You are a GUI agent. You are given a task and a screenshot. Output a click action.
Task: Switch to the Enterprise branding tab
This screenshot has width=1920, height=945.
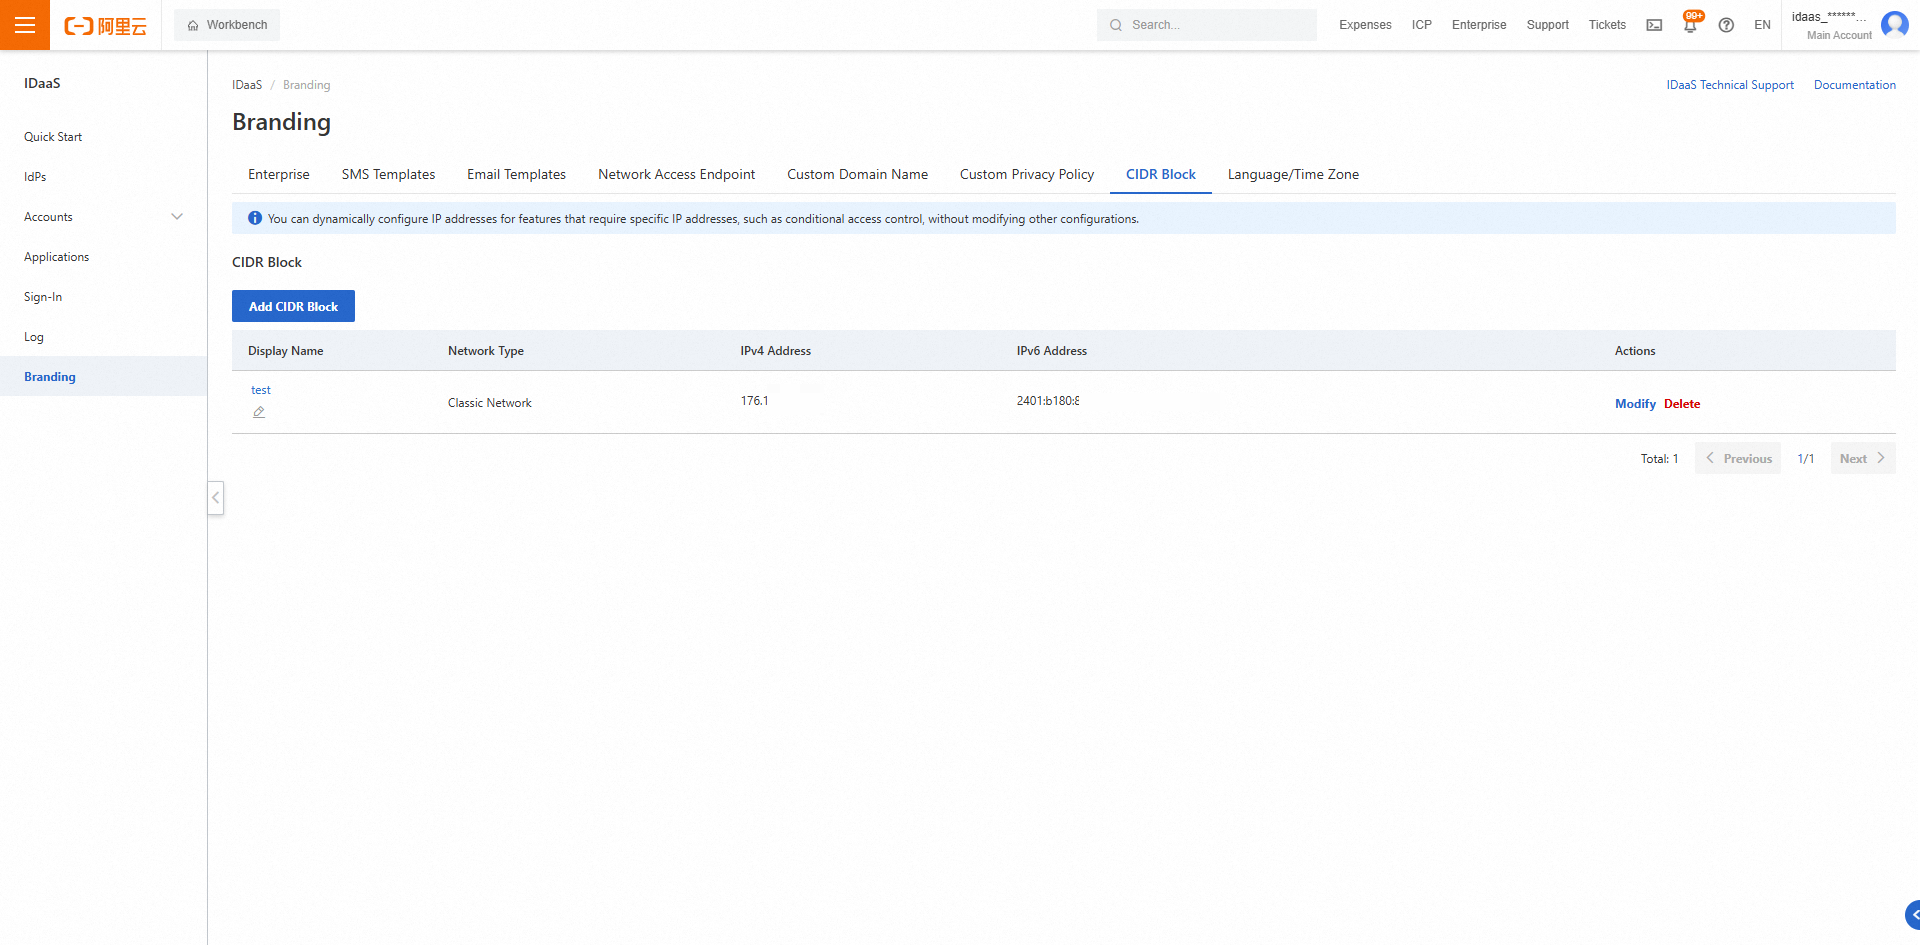[x=279, y=174]
